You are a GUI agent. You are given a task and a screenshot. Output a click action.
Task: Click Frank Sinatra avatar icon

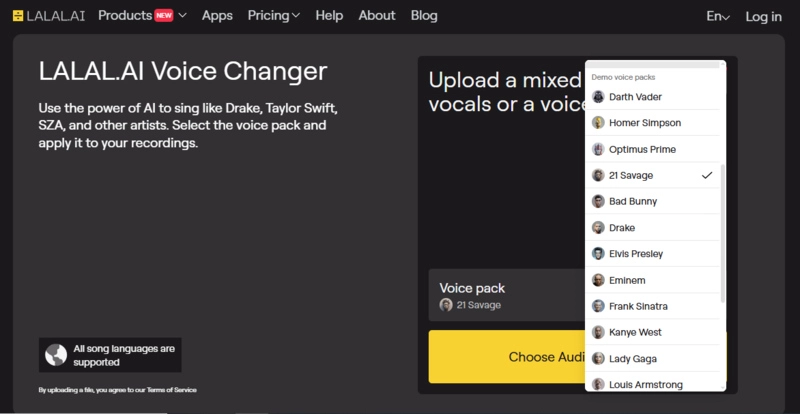pyautogui.click(x=598, y=306)
